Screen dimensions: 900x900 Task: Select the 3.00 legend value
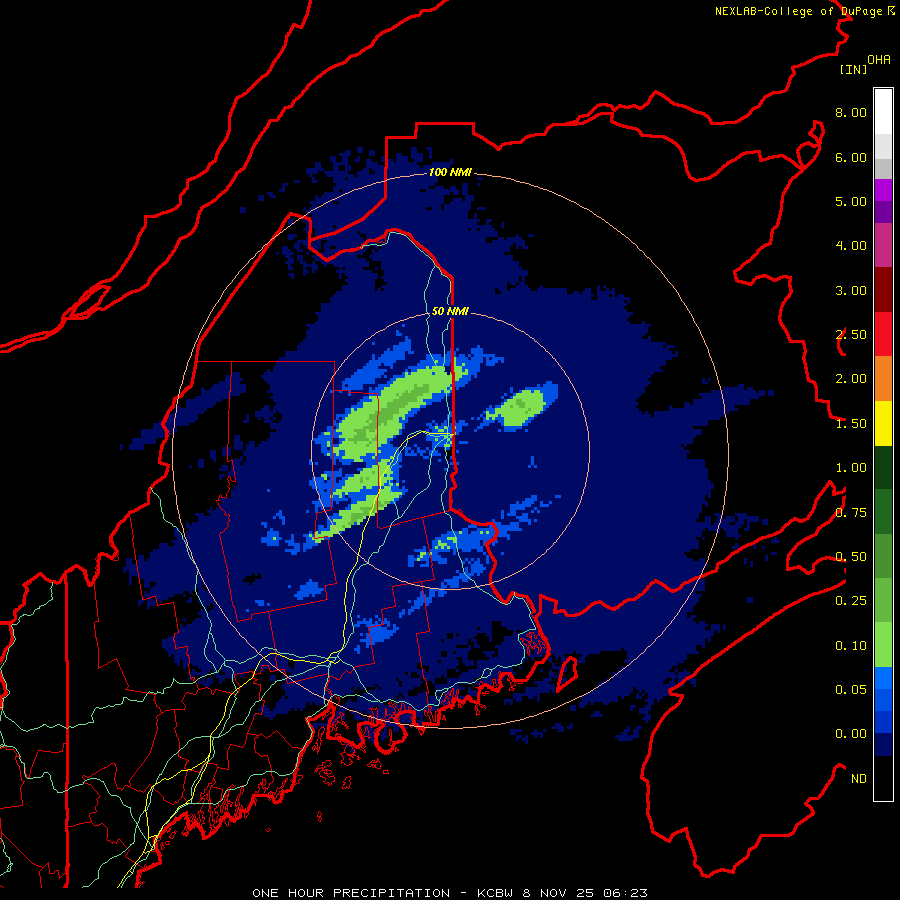pos(851,290)
